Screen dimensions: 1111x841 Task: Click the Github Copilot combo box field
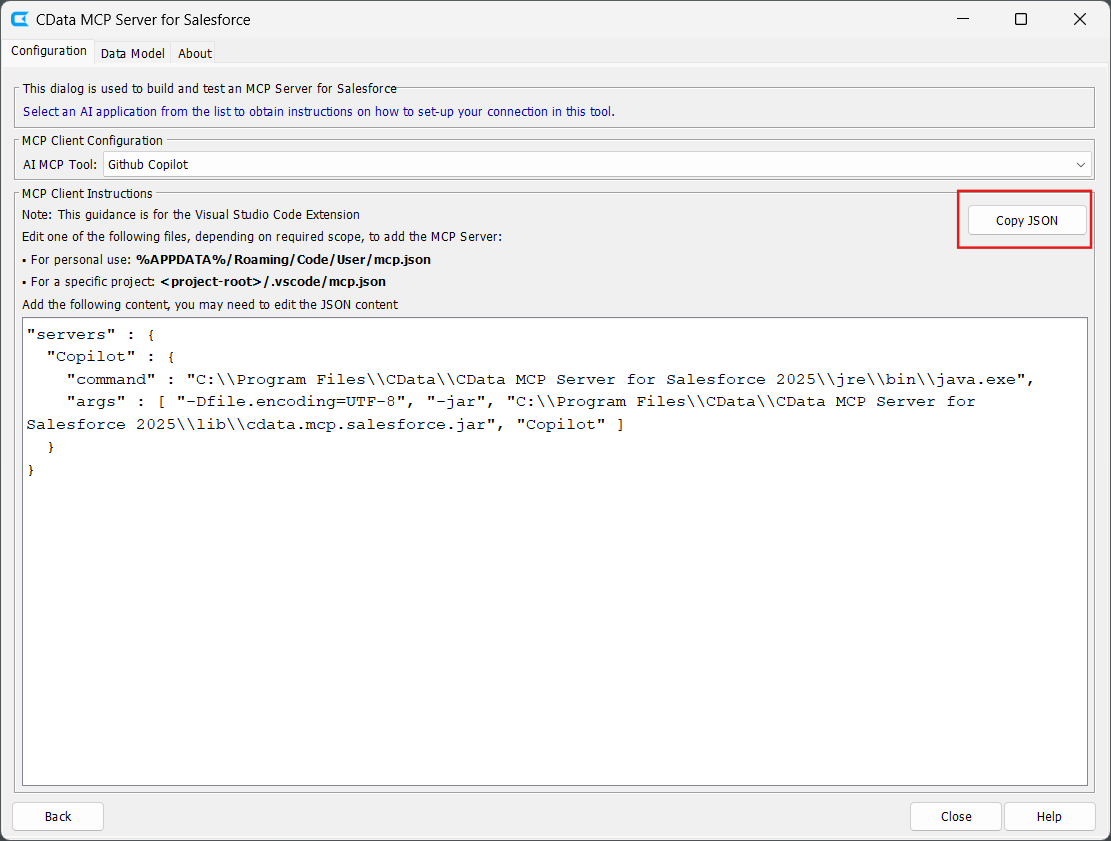pos(590,164)
